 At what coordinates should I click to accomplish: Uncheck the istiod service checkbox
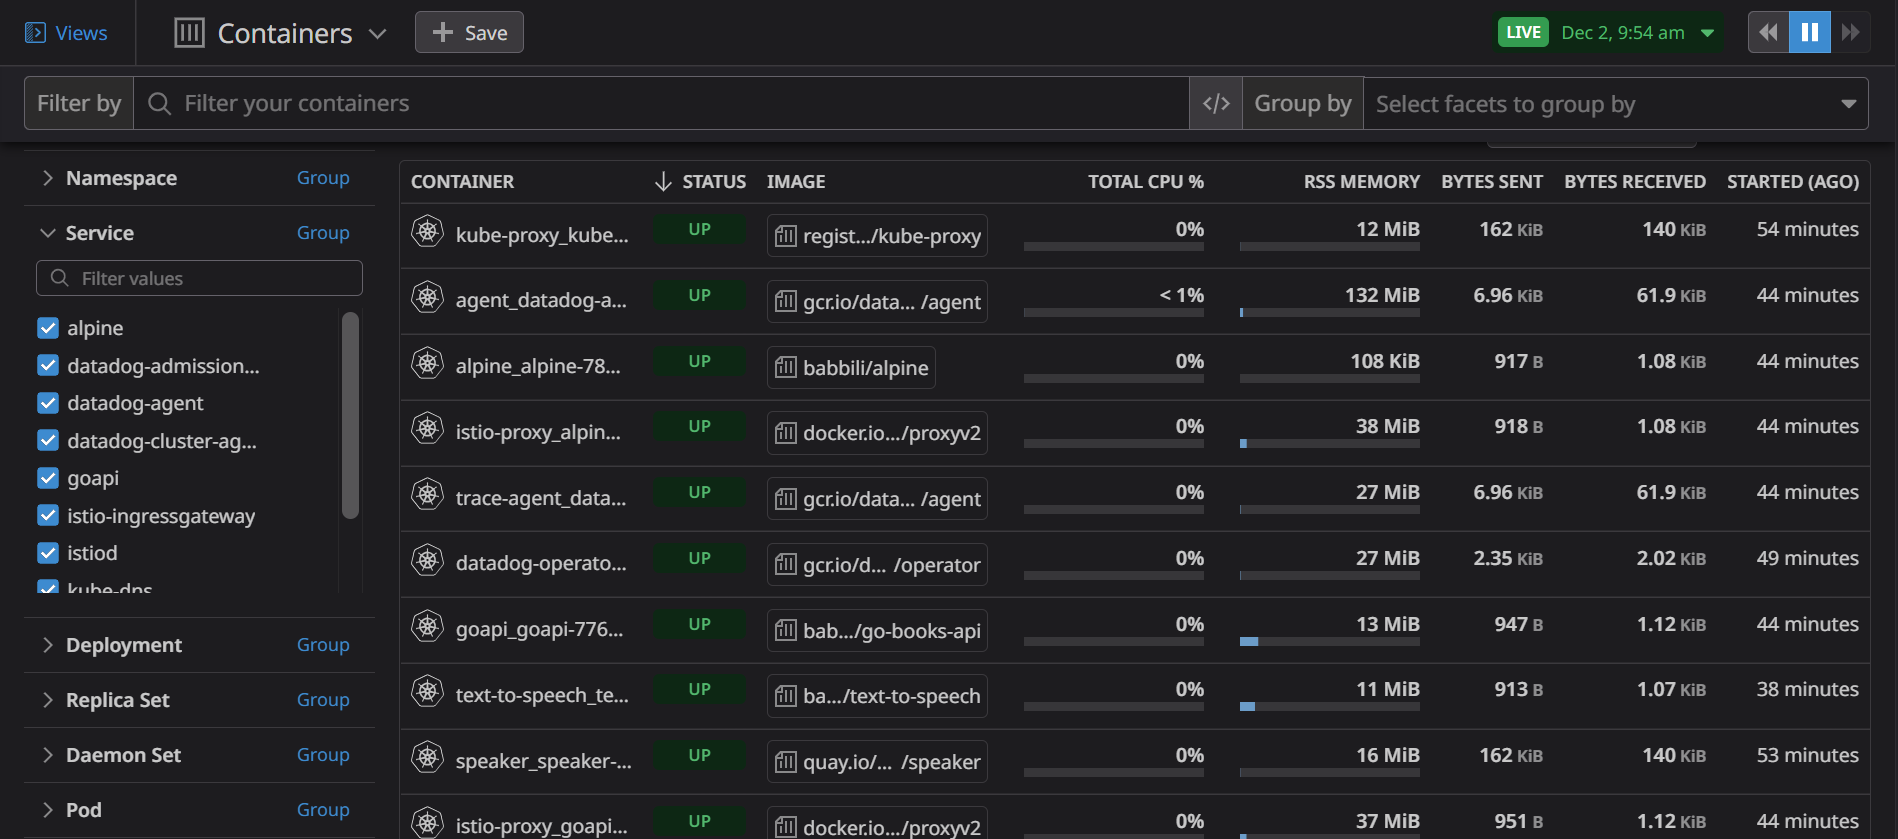coord(48,553)
